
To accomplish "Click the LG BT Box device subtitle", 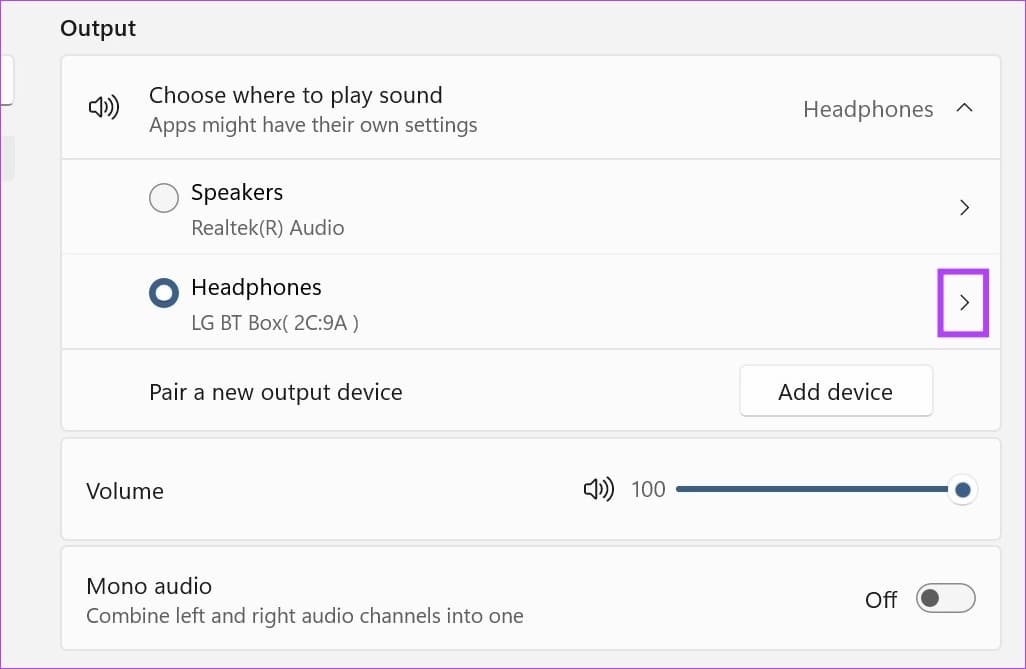I will click(x=274, y=323).
